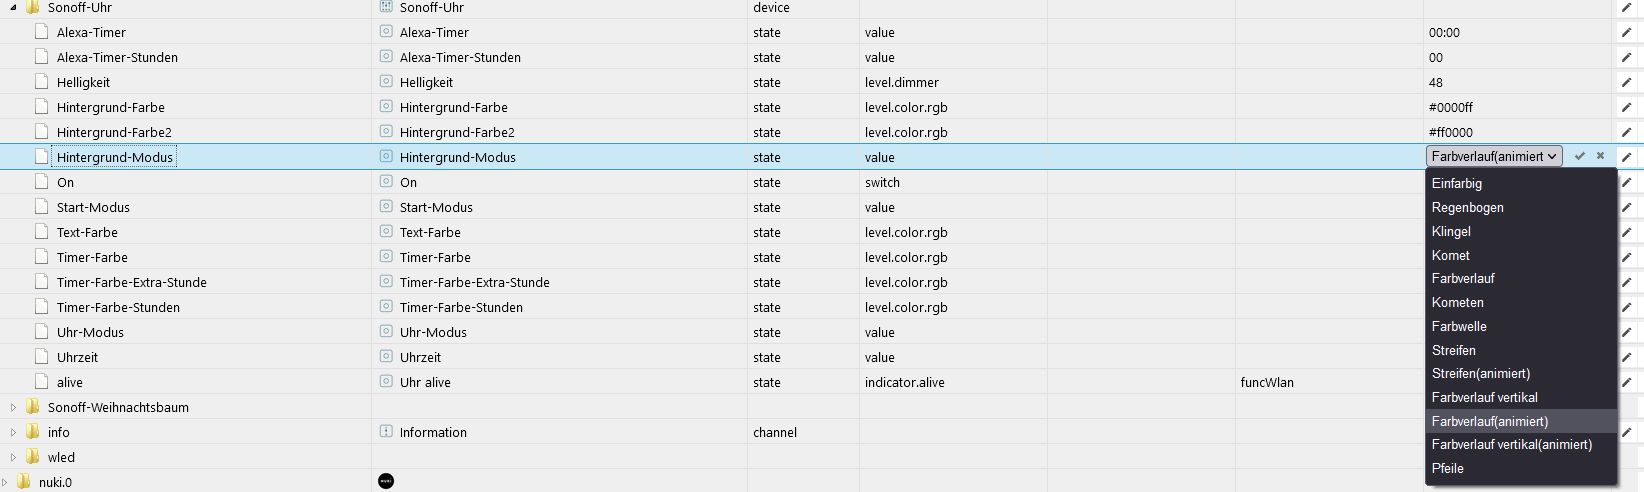Choose the Pfeile option in the list
The width and height of the screenshot is (1644, 492).
pos(1447,468)
